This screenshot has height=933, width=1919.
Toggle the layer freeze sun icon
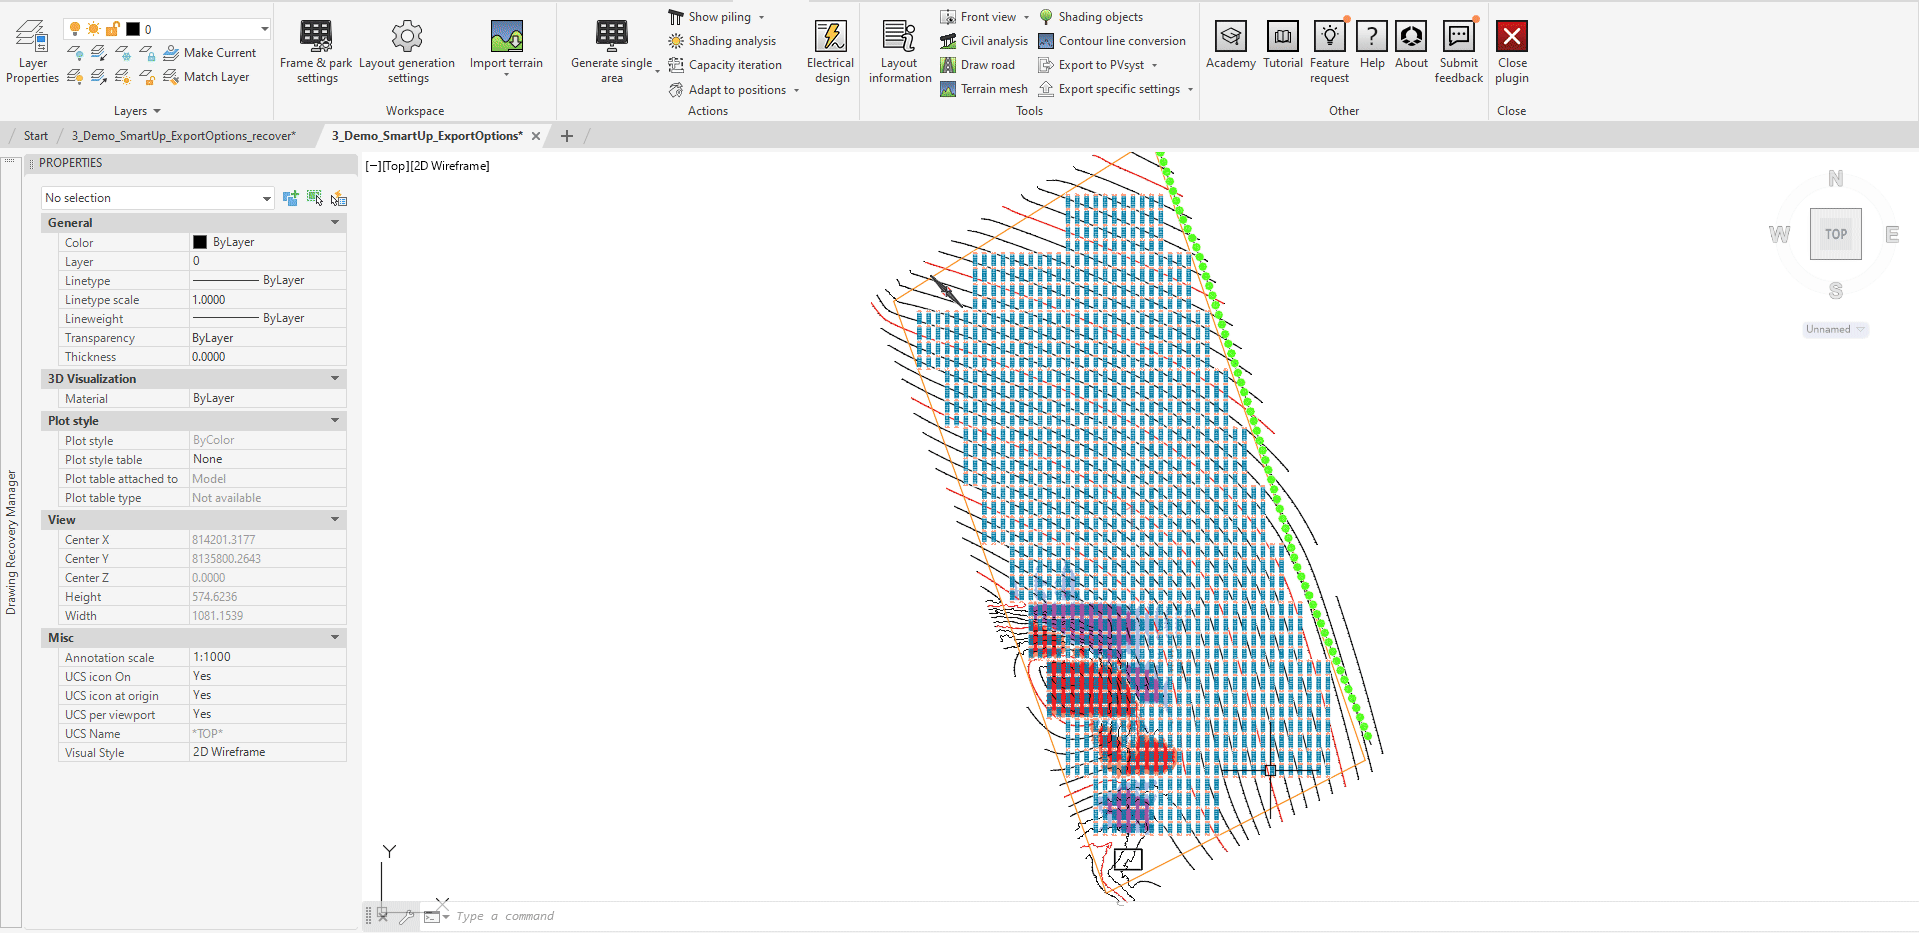(x=92, y=29)
